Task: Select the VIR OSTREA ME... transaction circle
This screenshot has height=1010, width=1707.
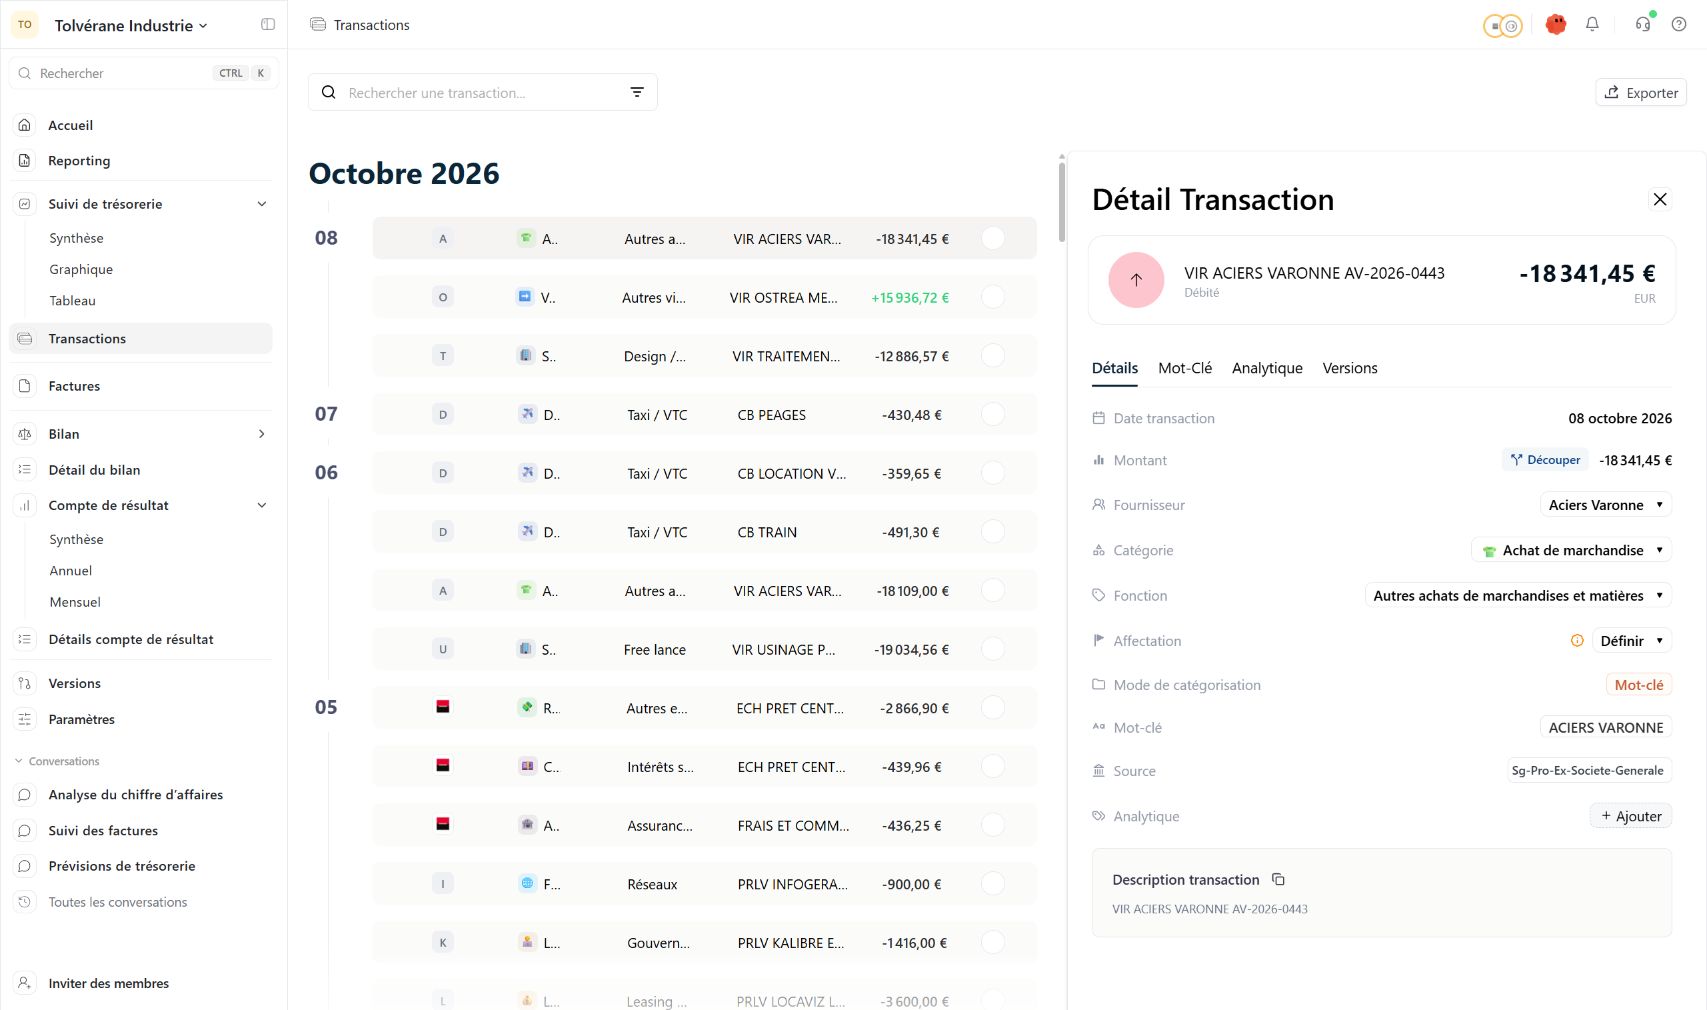Action: [x=993, y=297]
